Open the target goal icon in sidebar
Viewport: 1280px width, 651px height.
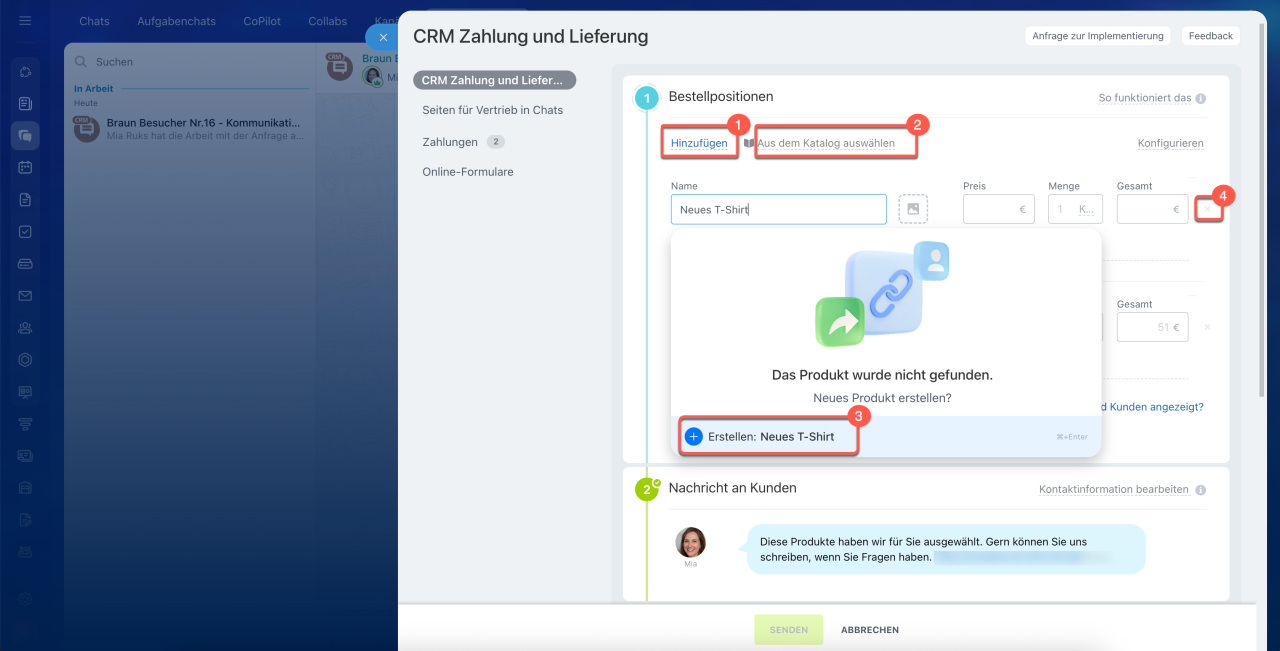pos(25,359)
